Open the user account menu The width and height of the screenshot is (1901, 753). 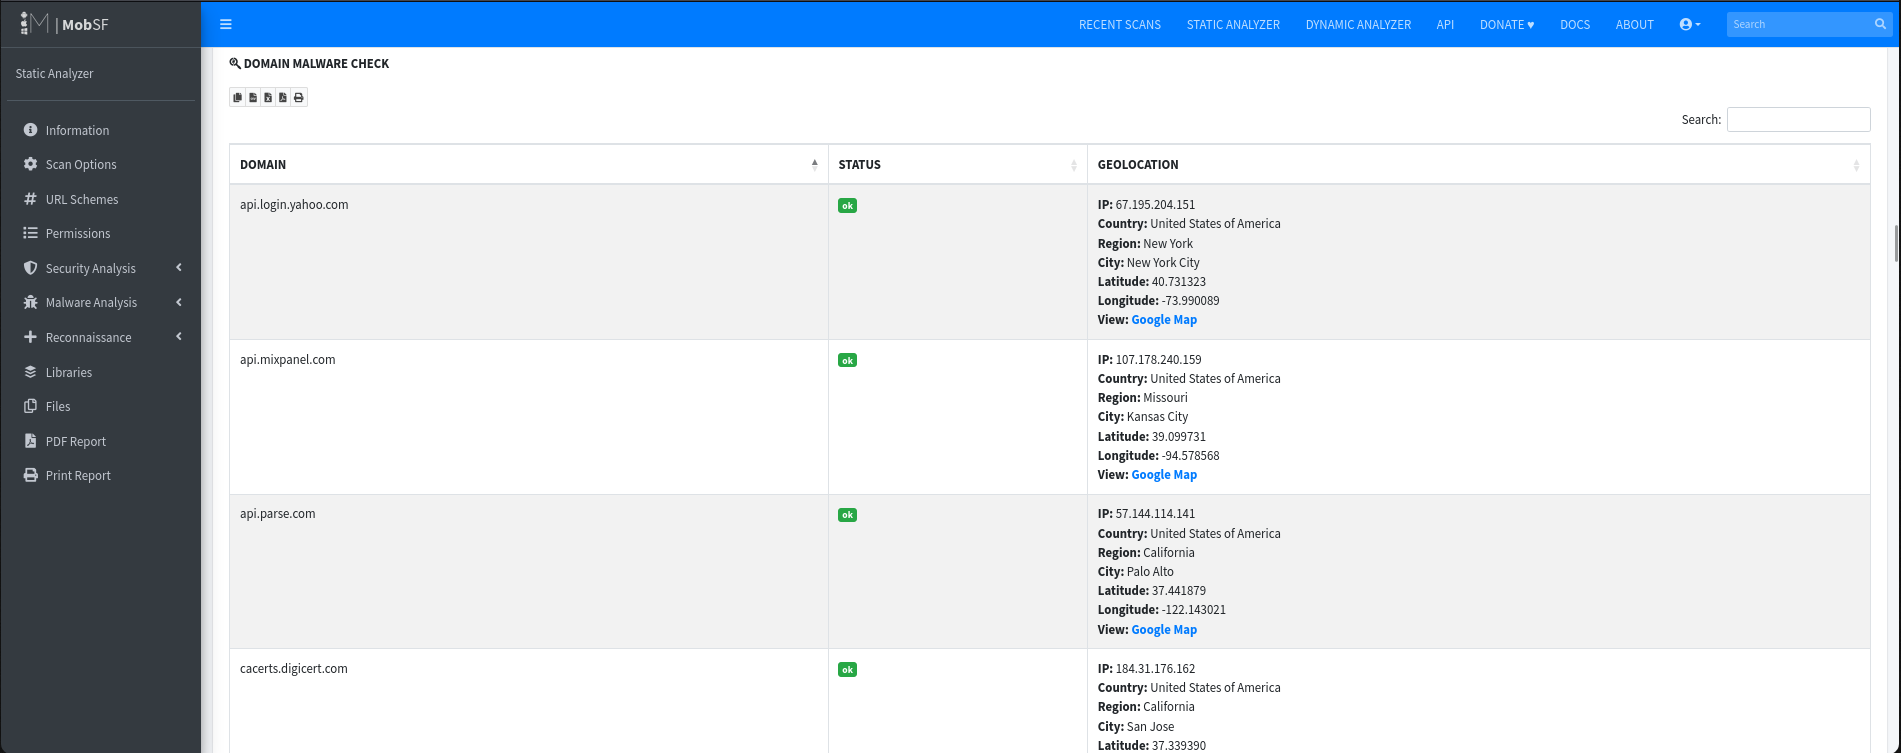click(1690, 24)
